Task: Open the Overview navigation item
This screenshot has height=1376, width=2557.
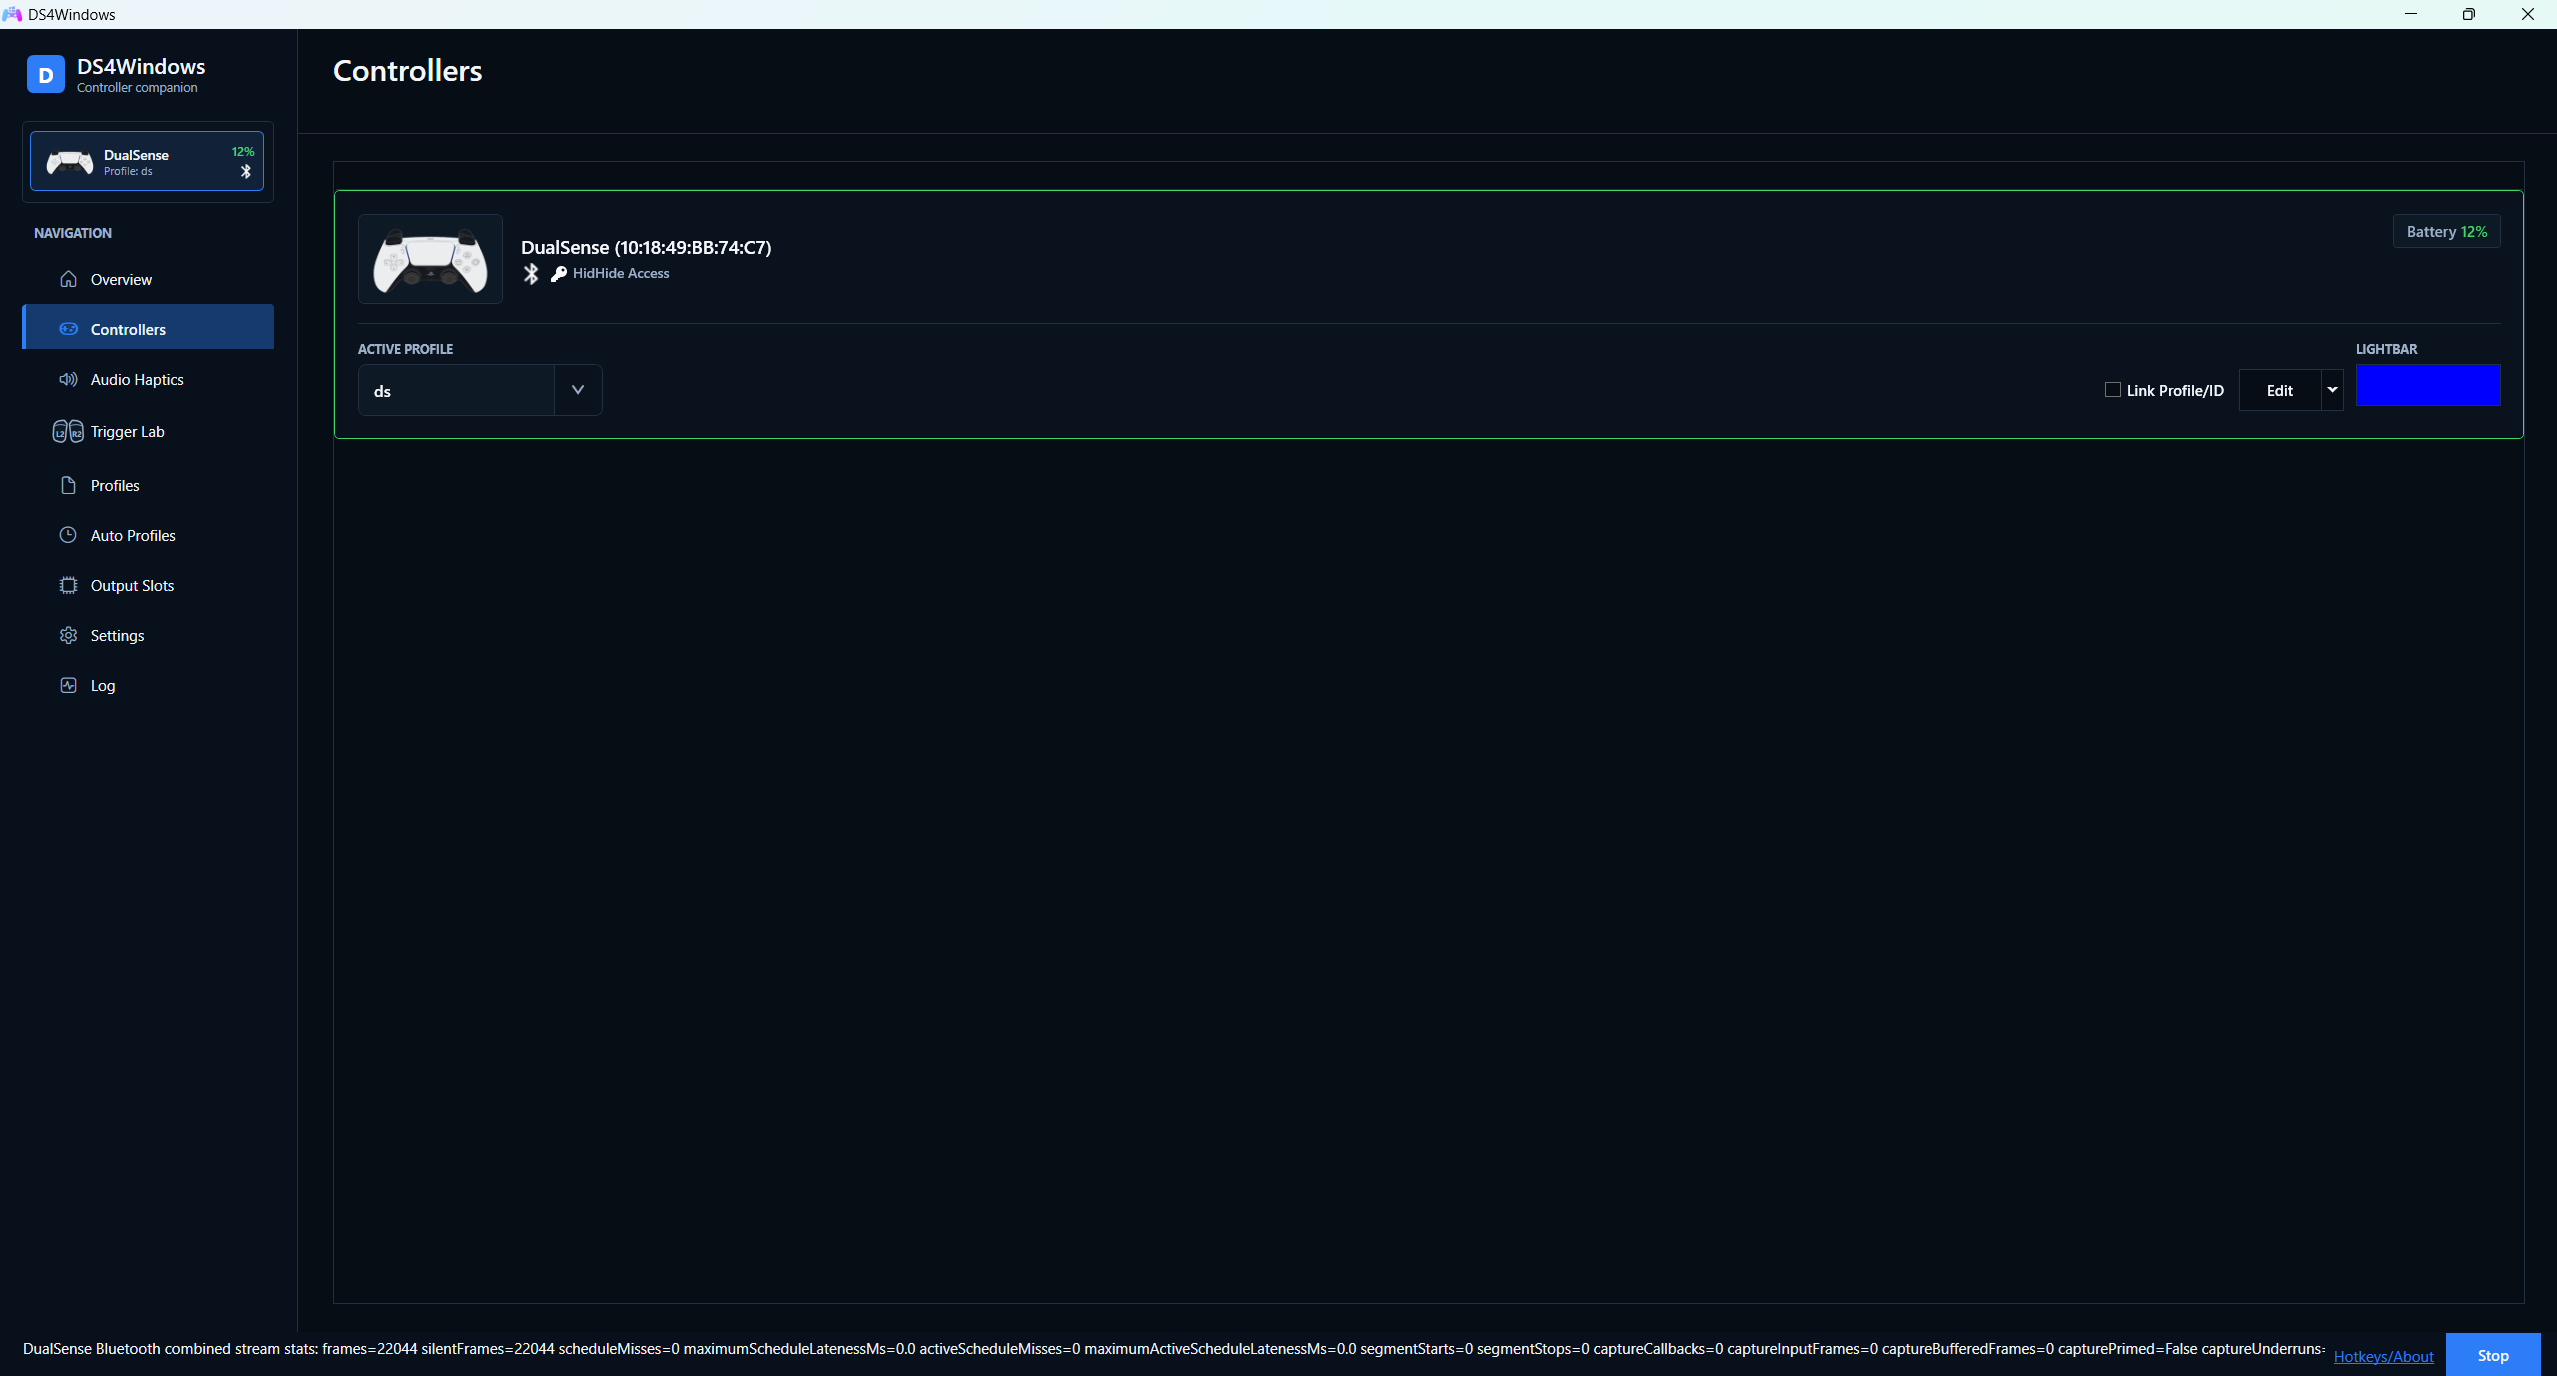Action: [x=148, y=279]
